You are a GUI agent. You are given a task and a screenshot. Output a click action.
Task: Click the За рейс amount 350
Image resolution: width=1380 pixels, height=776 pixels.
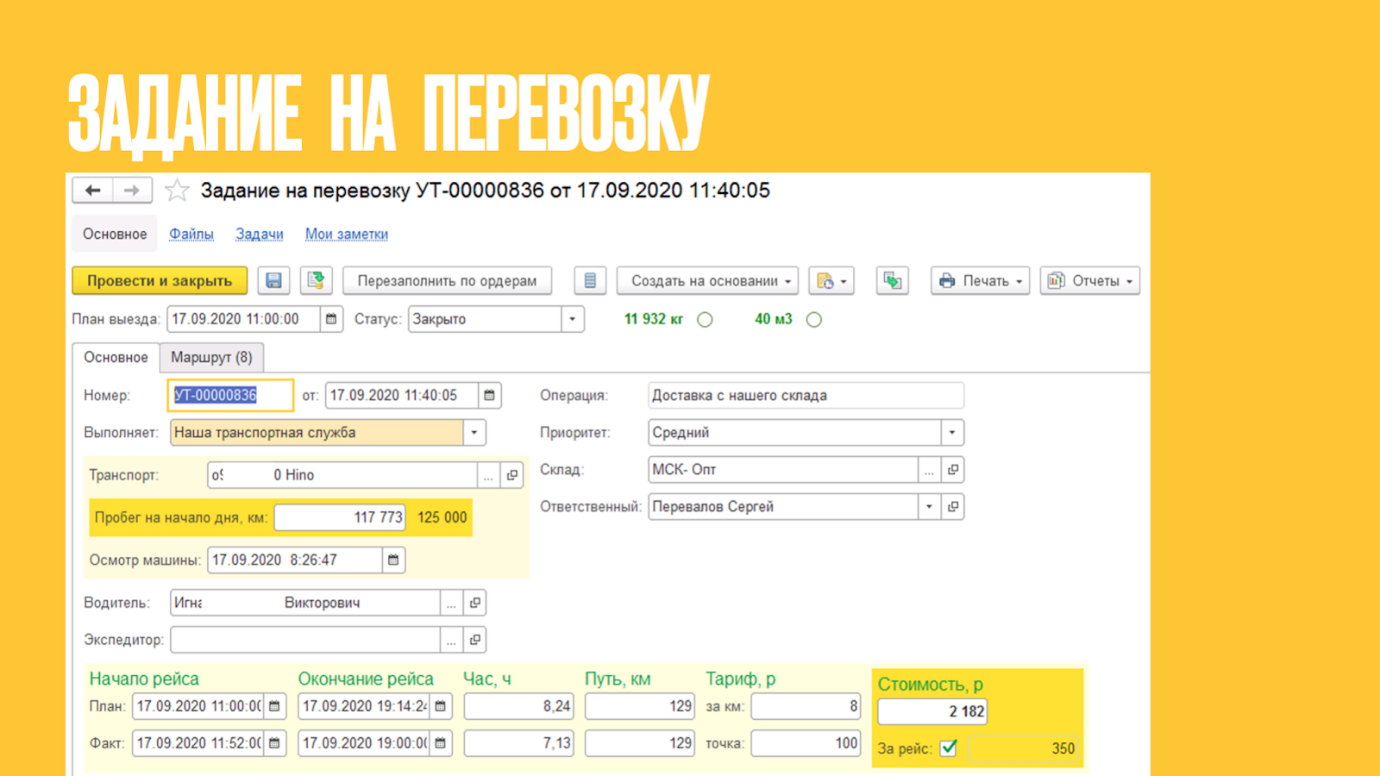tap(1024, 748)
